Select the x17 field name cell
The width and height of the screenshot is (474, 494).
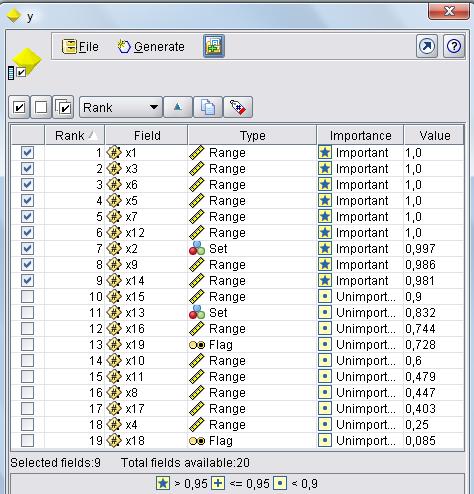click(x=146, y=409)
